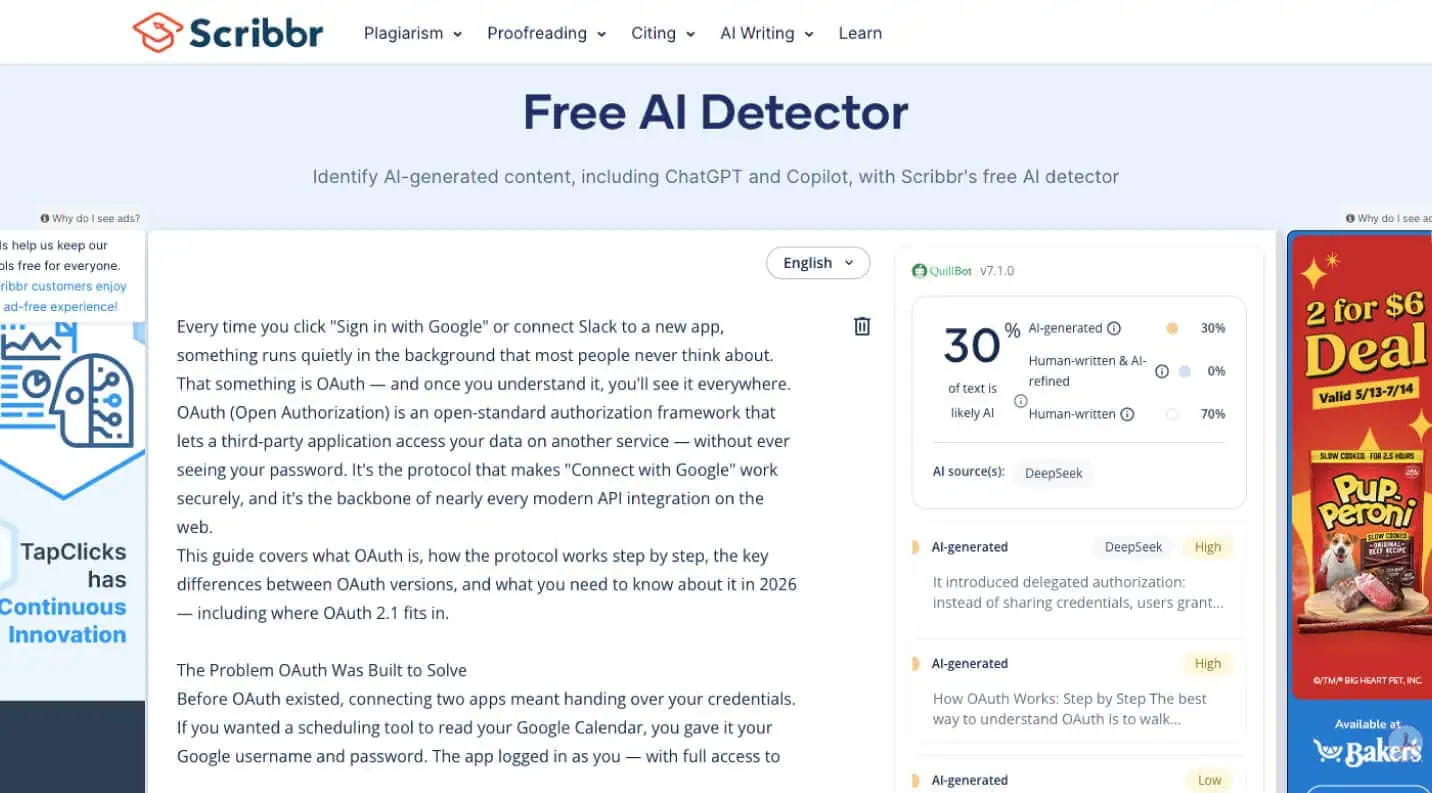Open info icon next to Human-written & AI-refined
Screen dimensions: 1432x793
pyautogui.click(x=1162, y=371)
